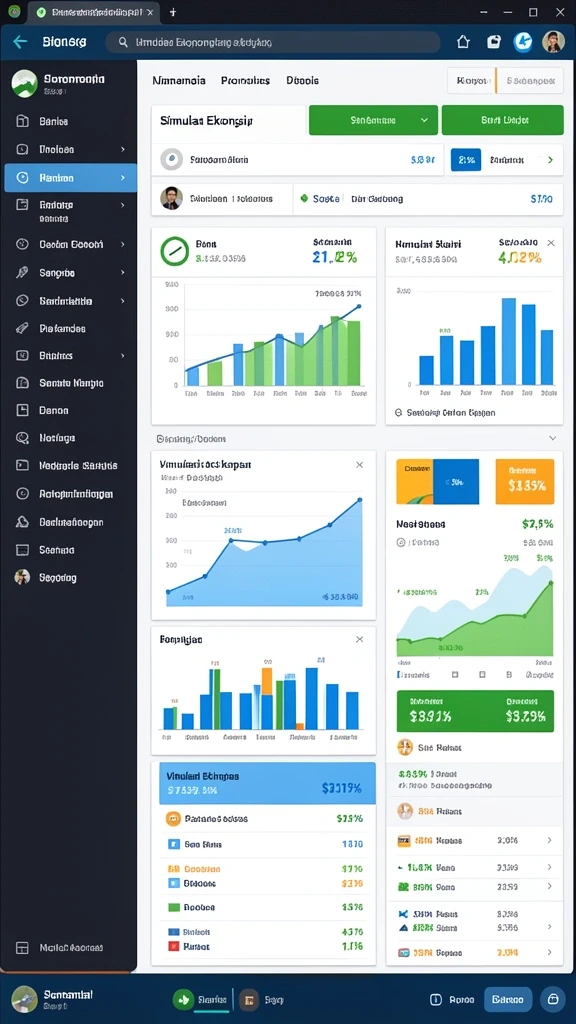Select the wrench icon in sidebar
The width and height of the screenshot is (576, 1024).
click(22, 273)
